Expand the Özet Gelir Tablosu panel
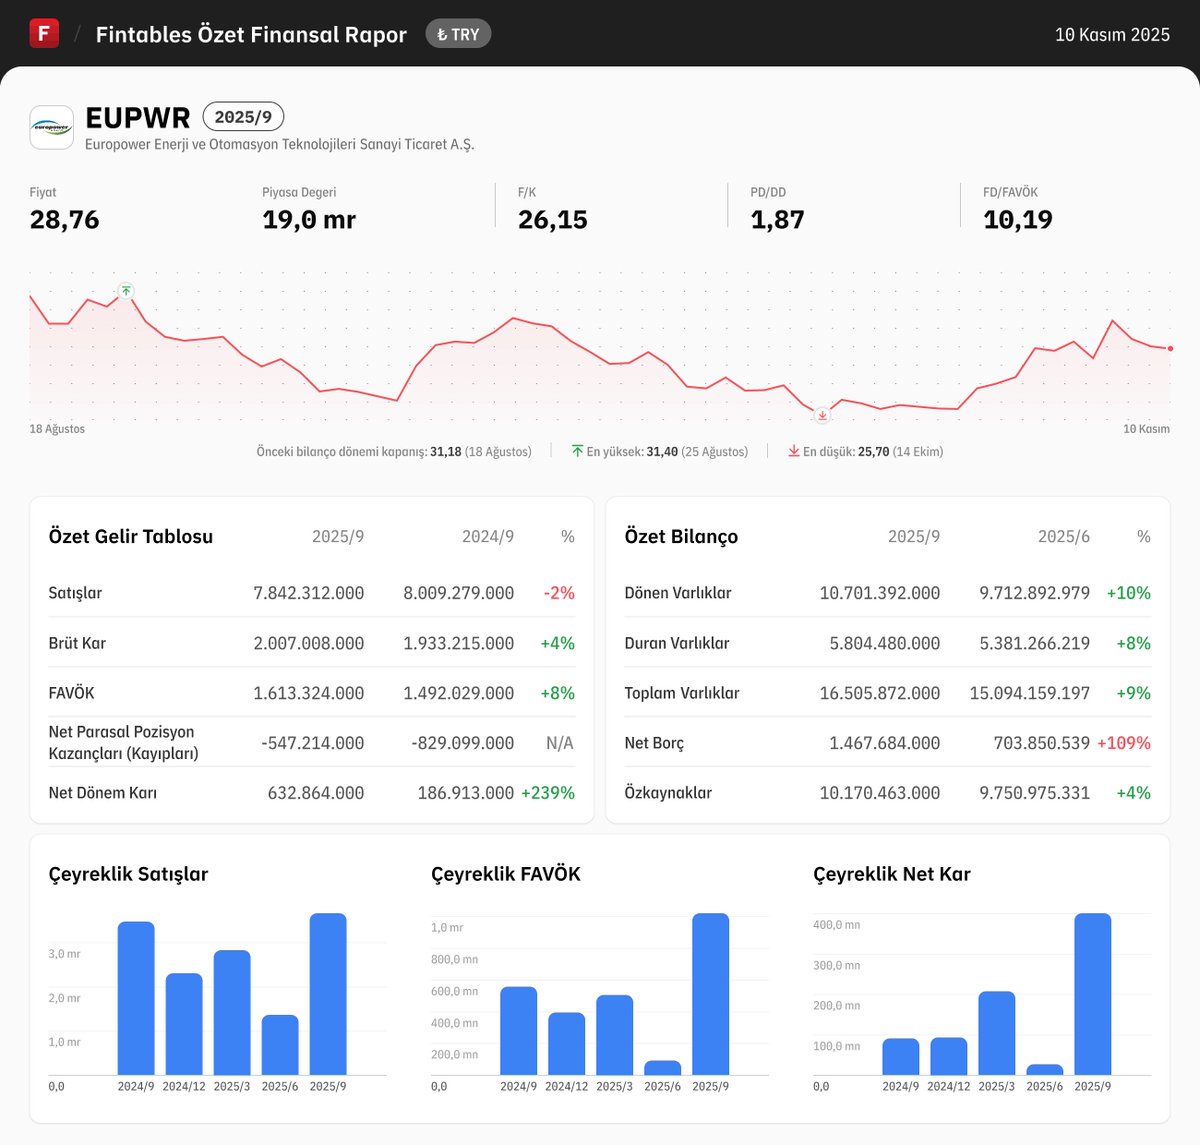The height and width of the screenshot is (1145, 1200). [x=130, y=536]
